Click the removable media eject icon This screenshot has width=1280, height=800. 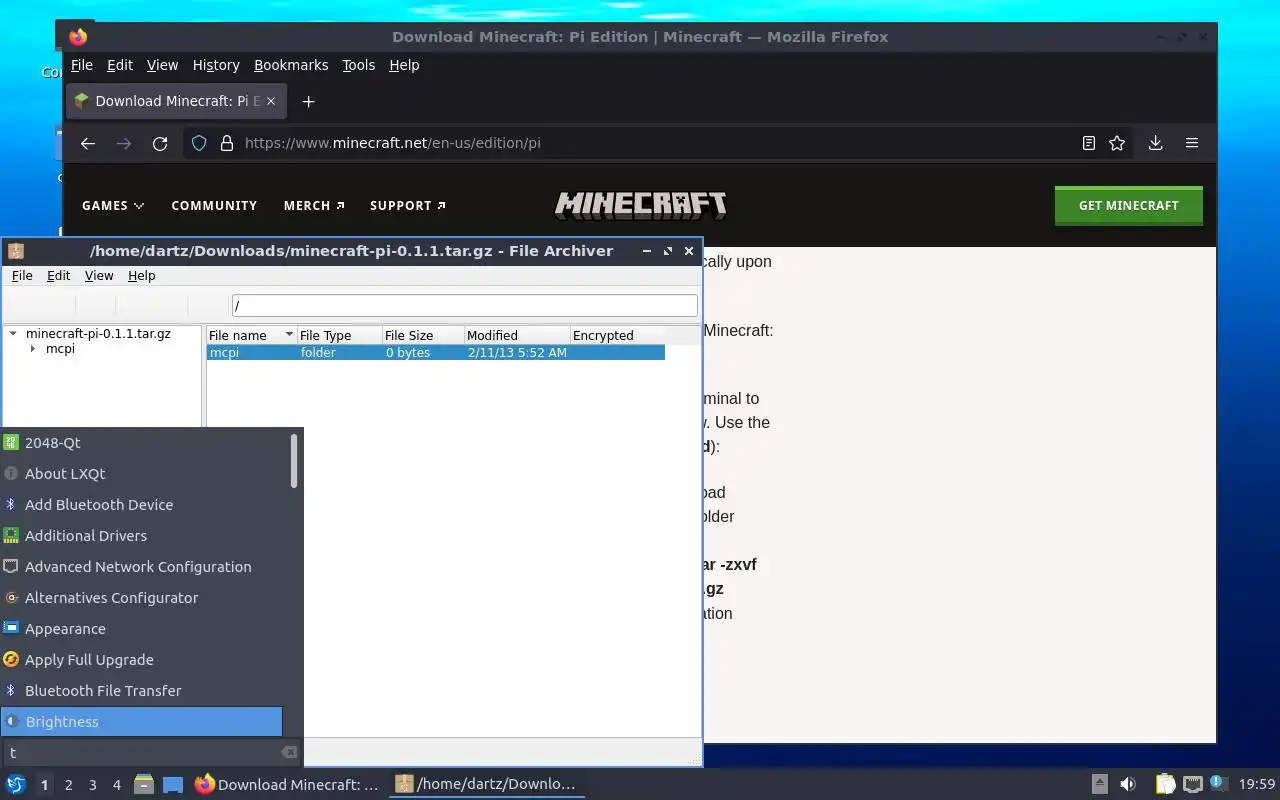pos(1100,784)
